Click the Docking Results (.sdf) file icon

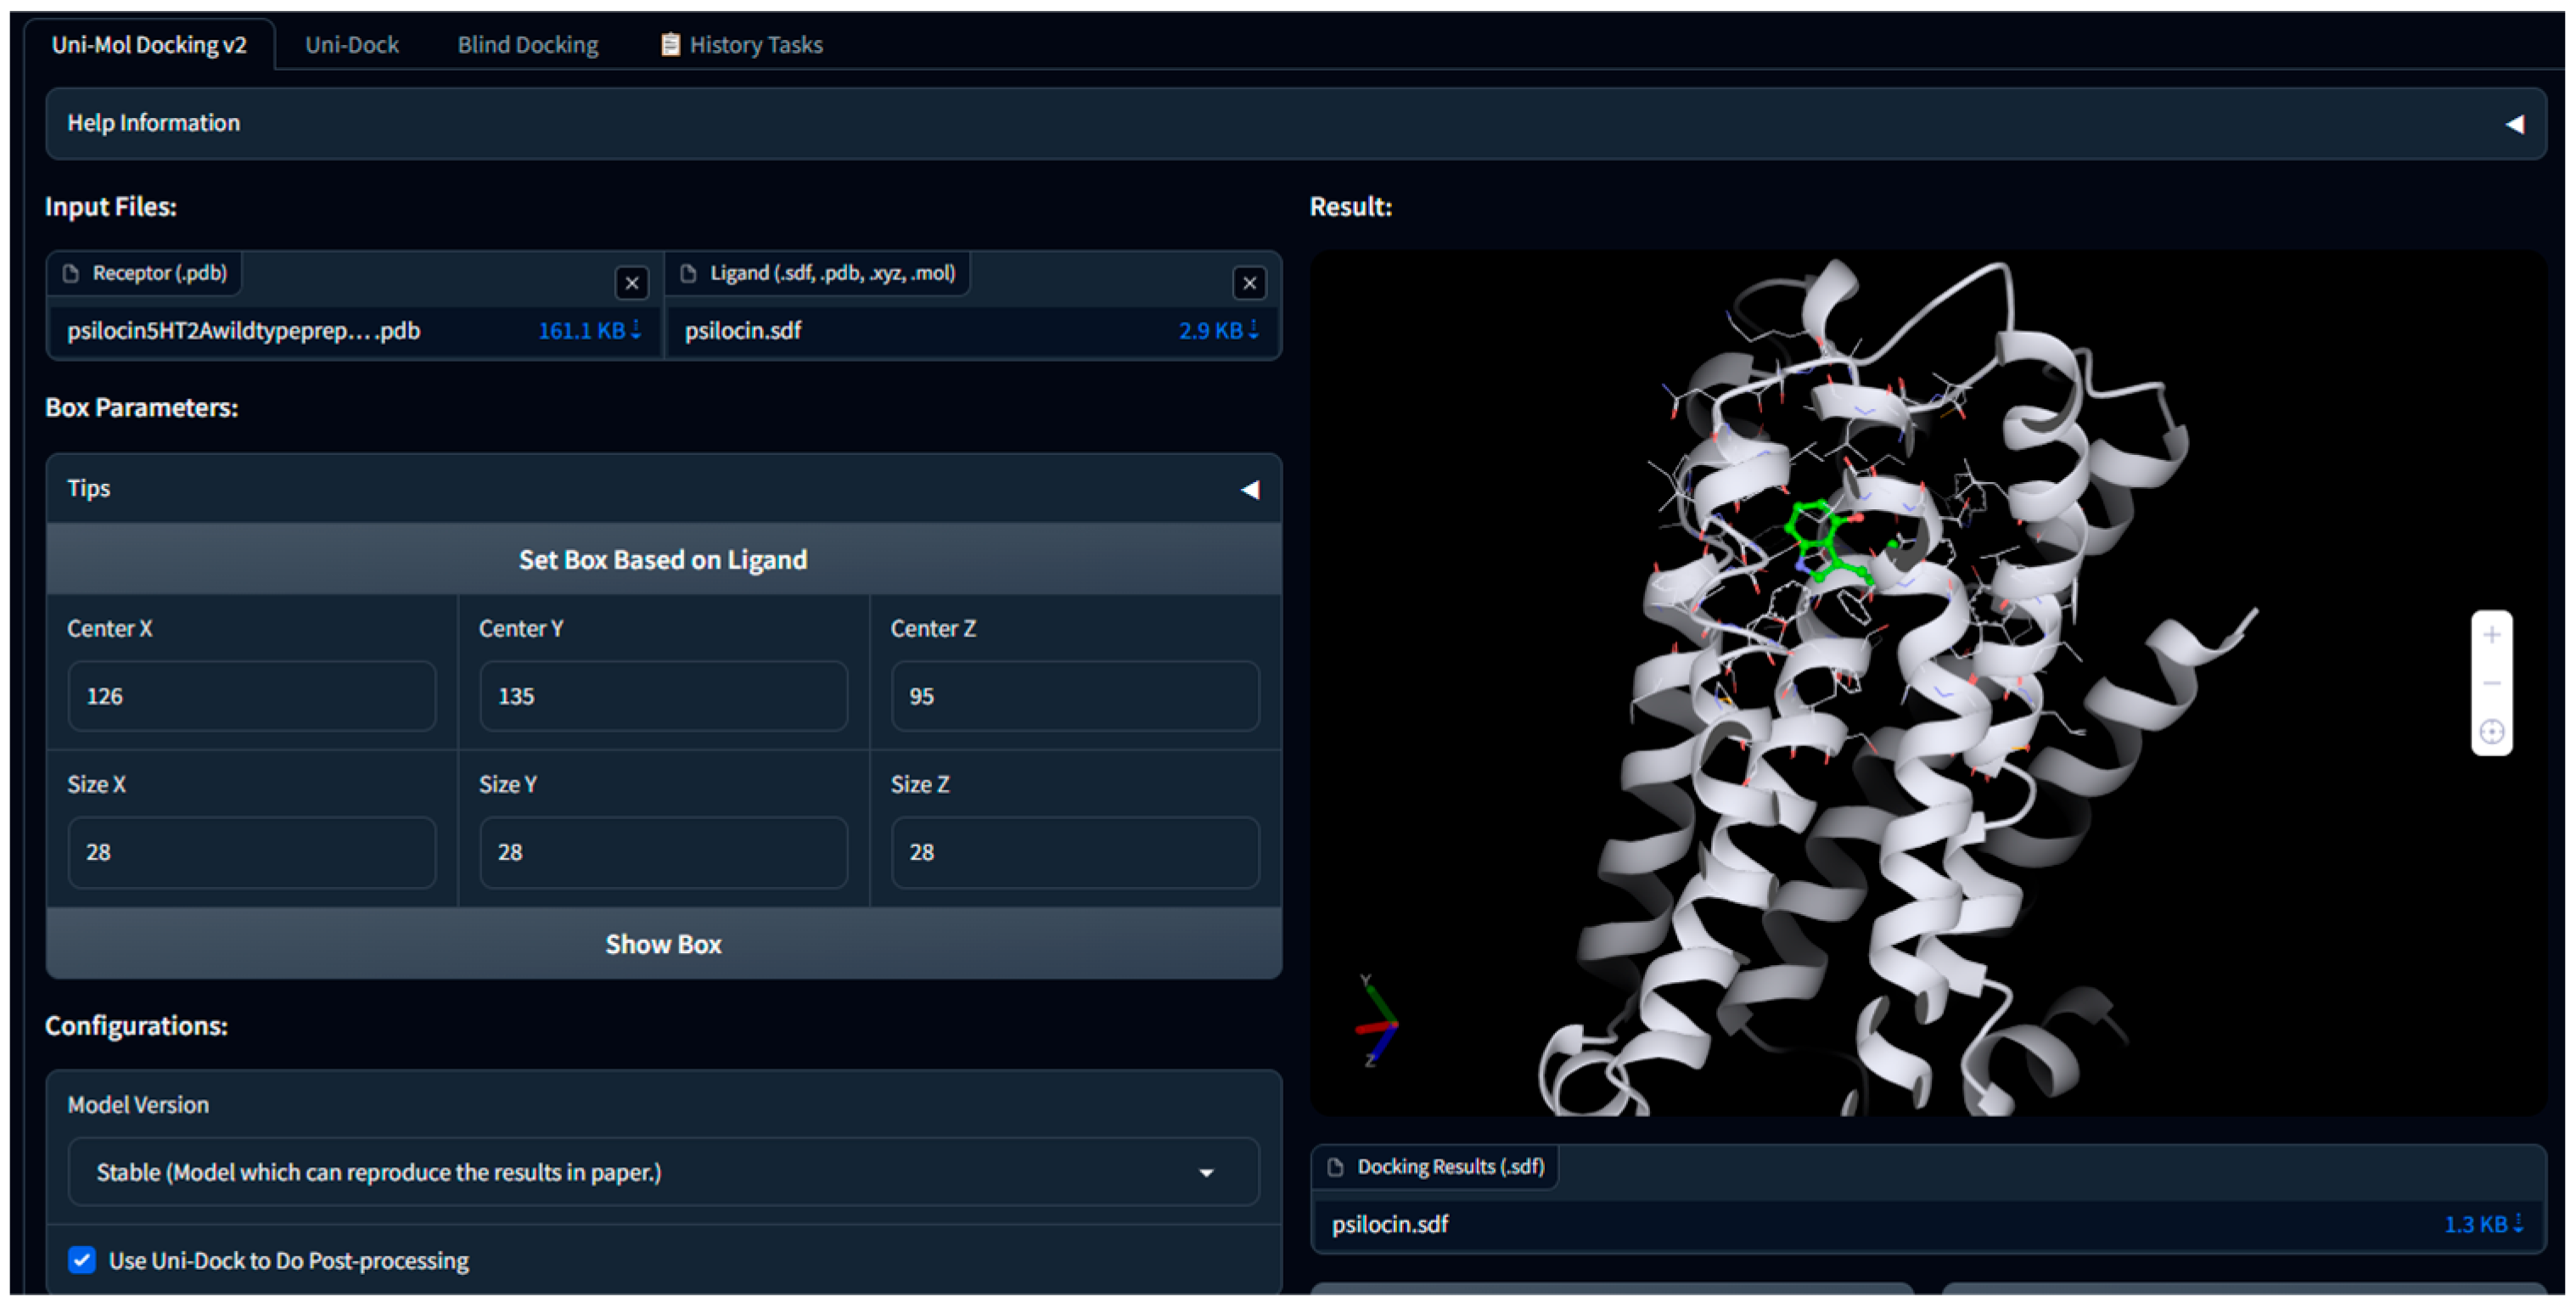[1335, 1168]
